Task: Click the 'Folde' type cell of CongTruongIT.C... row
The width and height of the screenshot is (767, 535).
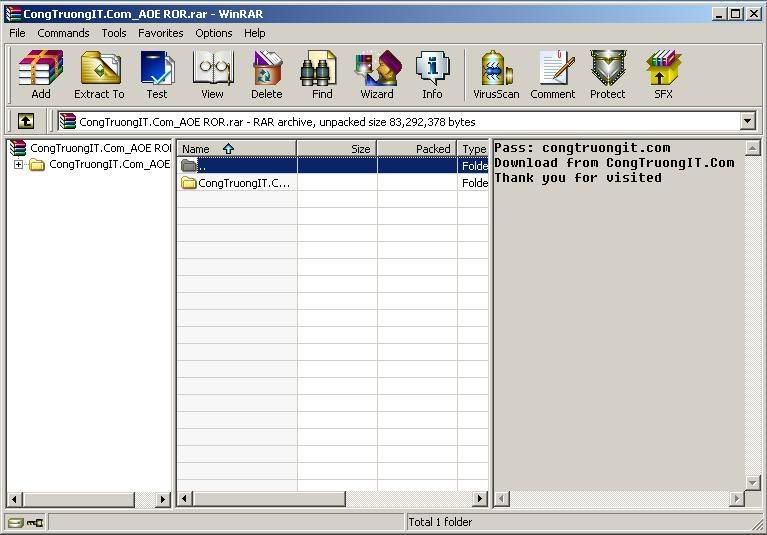Action: coord(474,183)
